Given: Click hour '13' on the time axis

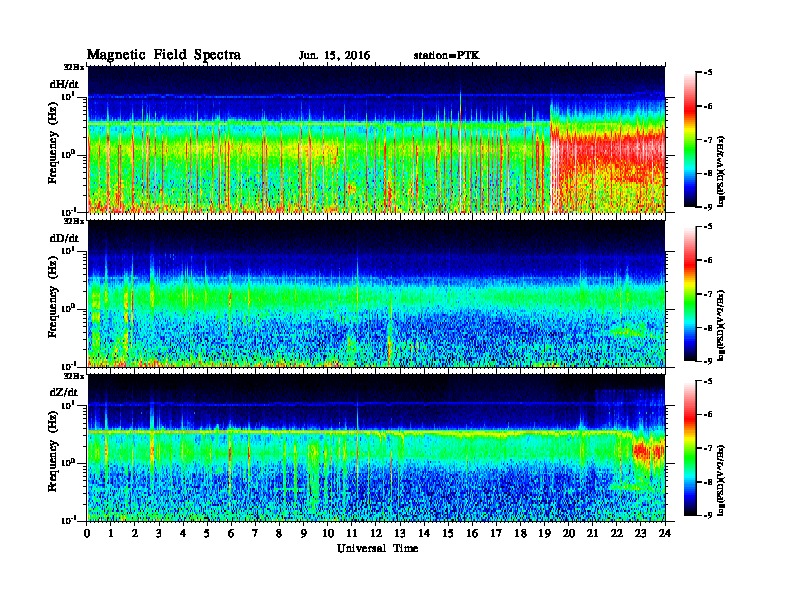Looking at the screenshot, I should click(400, 533).
